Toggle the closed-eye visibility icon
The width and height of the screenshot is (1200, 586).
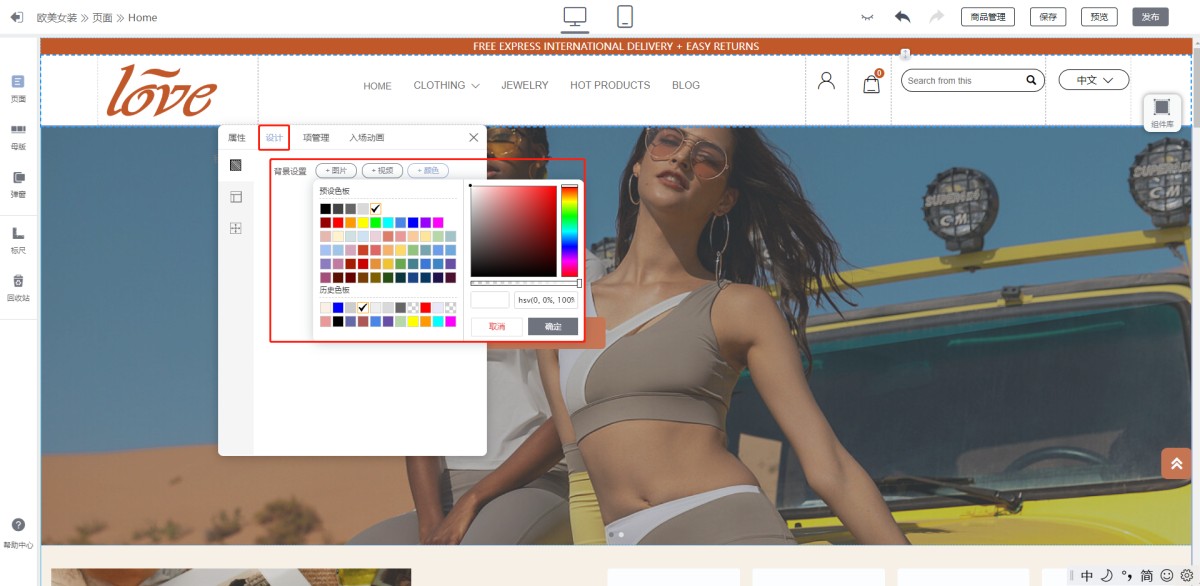pyautogui.click(x=867, y=17)
